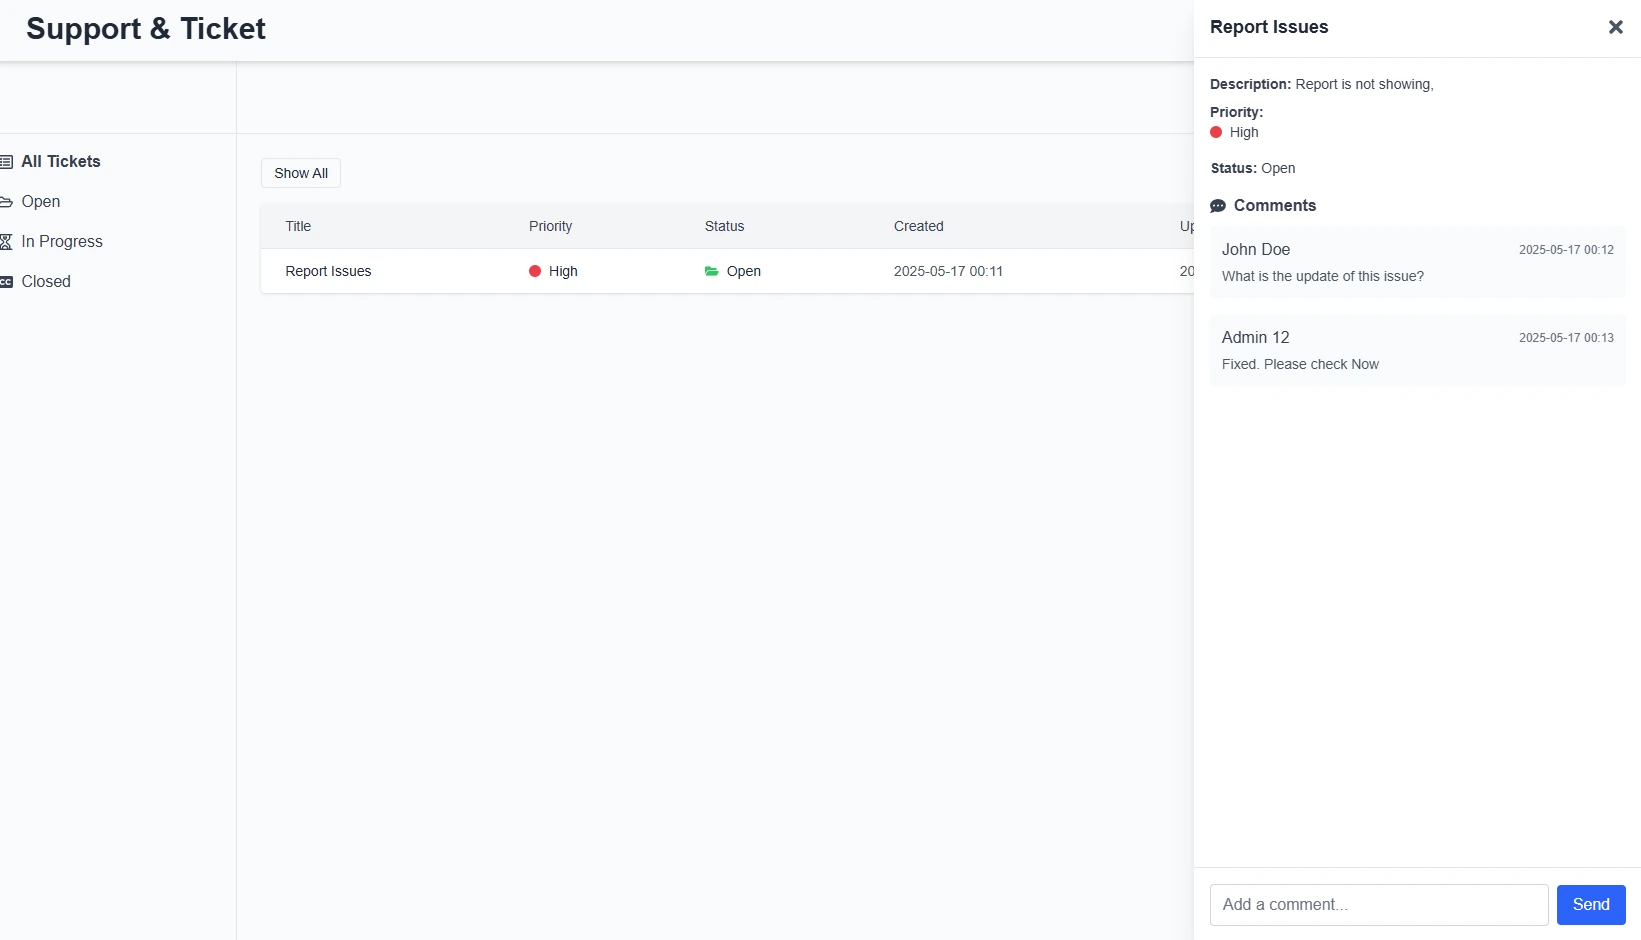Image resolution: width=1641 pixels, height=940 pixels.
Task: Switch to the In Progress filter
Action: 61,241
